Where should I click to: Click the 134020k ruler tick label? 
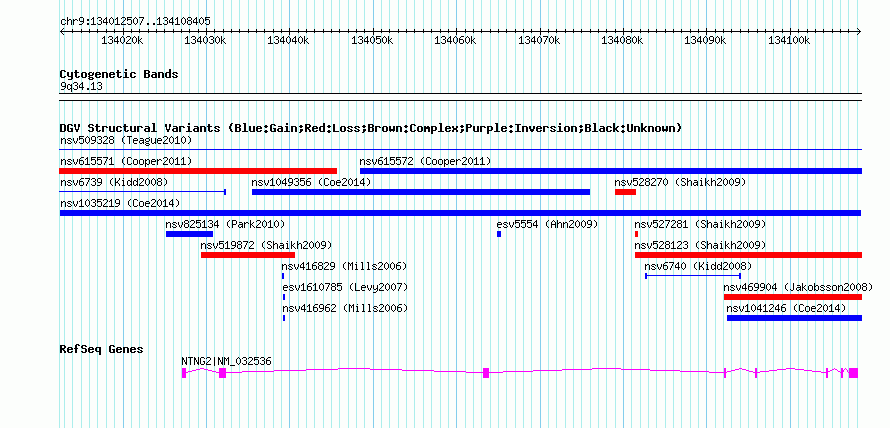122,40
